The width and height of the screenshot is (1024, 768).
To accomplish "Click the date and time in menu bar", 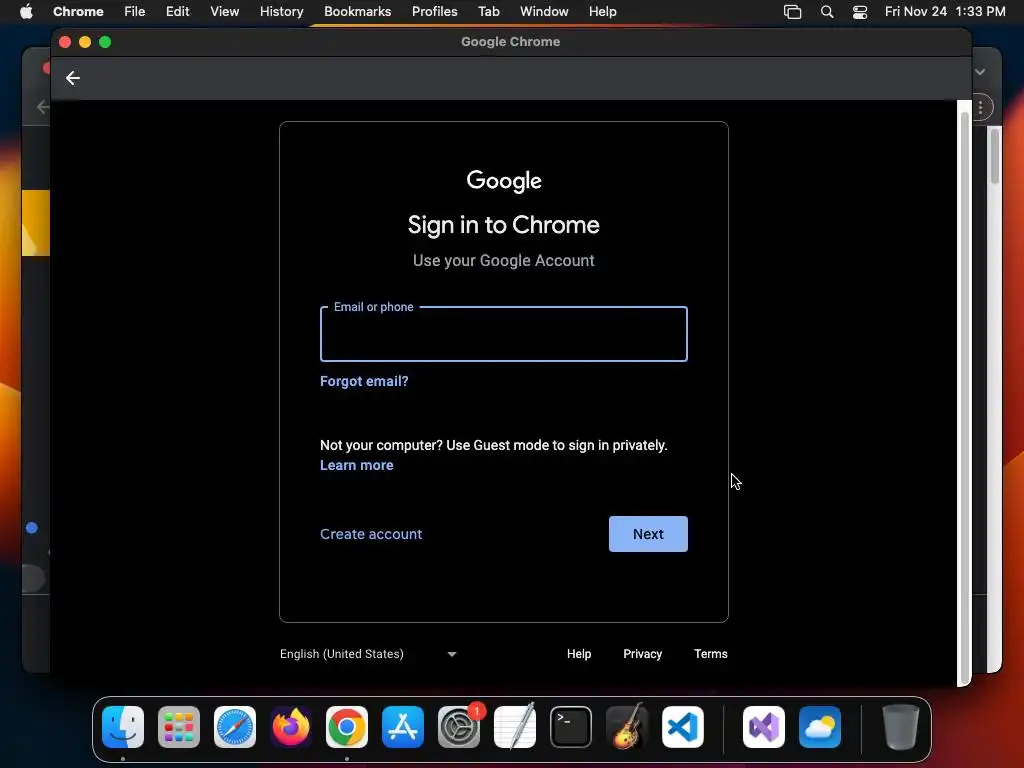I will tap(945, 12).
